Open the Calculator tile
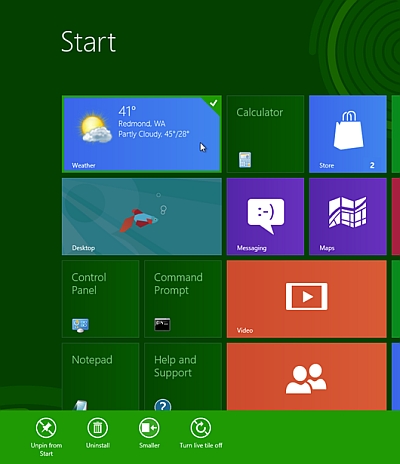 pos(265,134)
